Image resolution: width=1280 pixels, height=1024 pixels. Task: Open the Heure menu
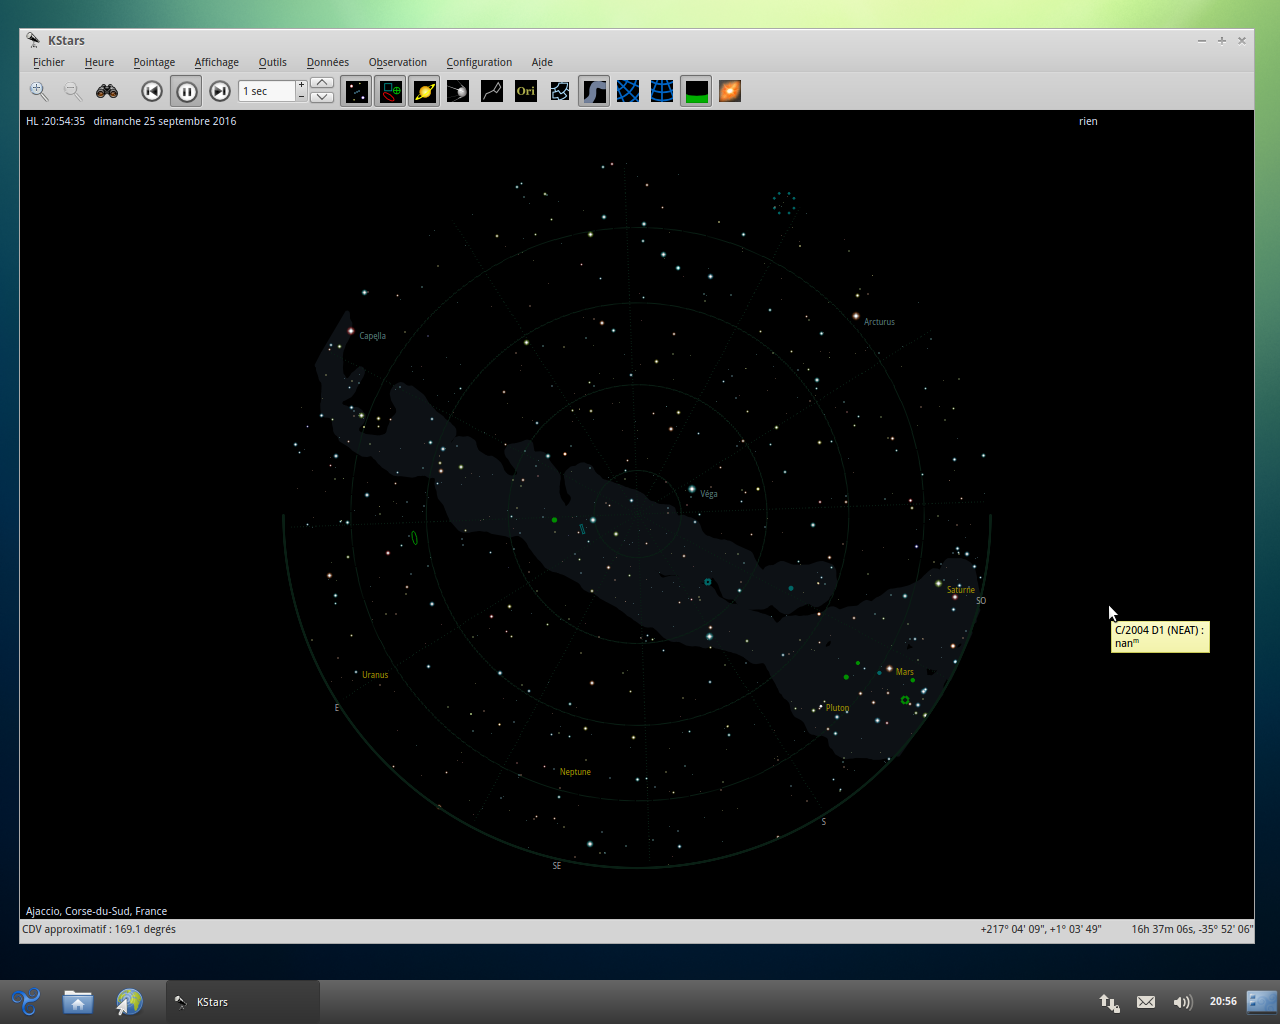[99, 62]
